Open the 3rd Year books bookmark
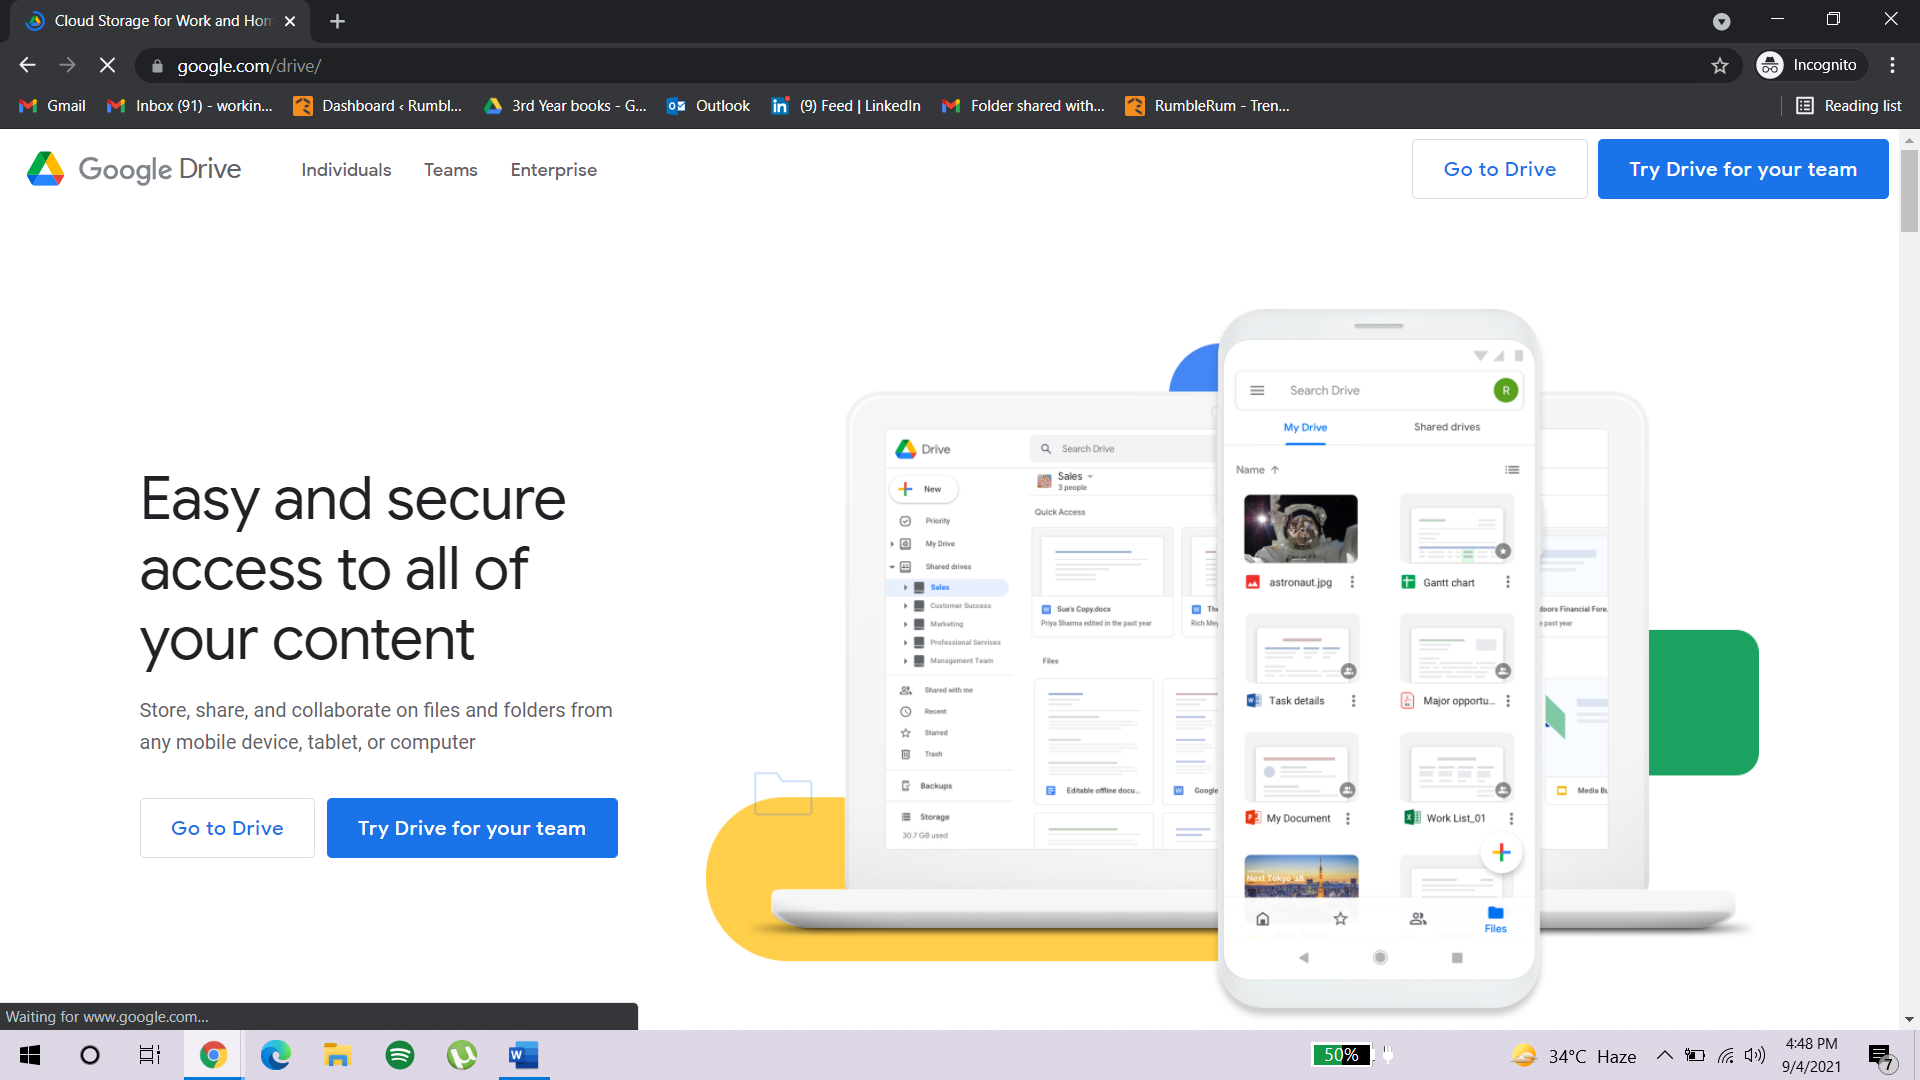 pos(566,106)
